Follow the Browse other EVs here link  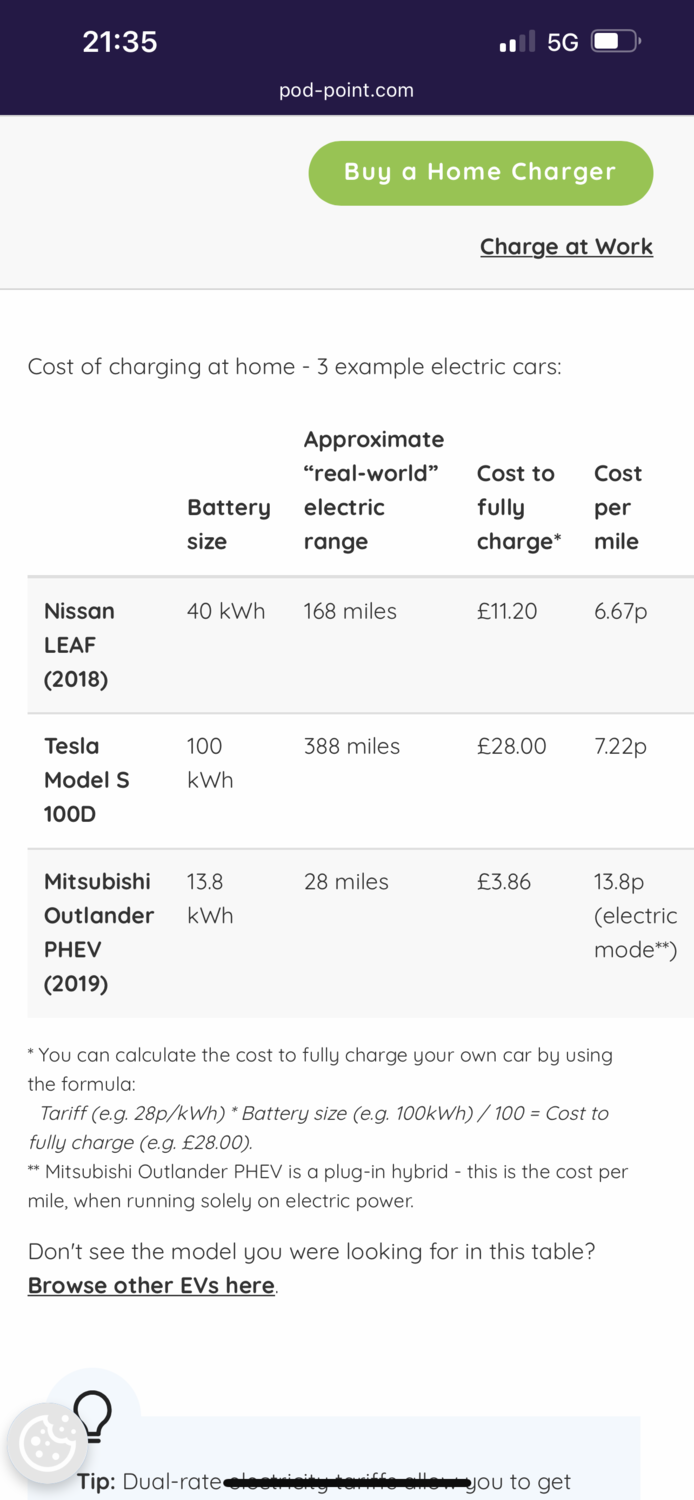[x=151, y=1286]
